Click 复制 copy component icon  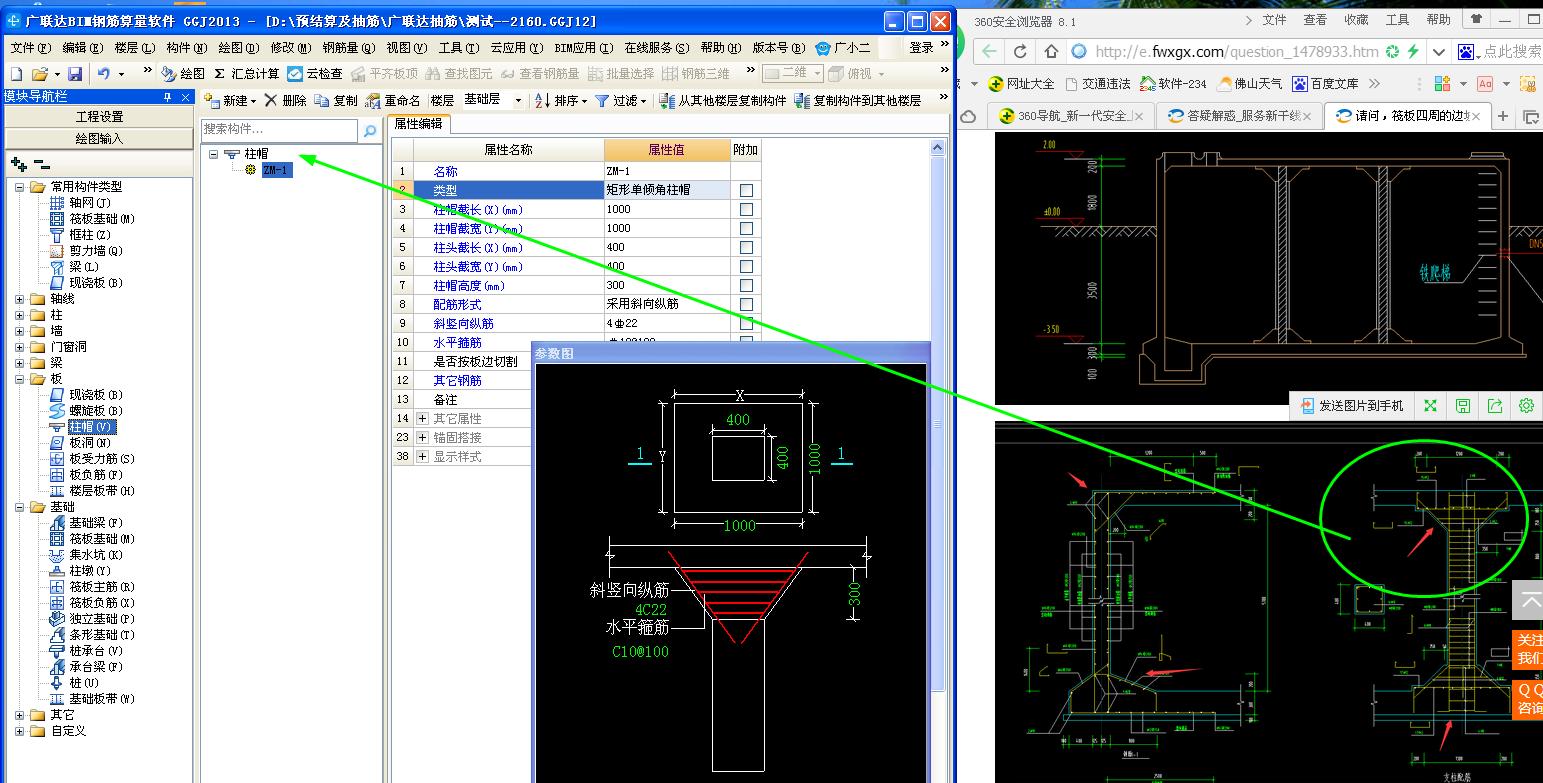coord(336,101)
